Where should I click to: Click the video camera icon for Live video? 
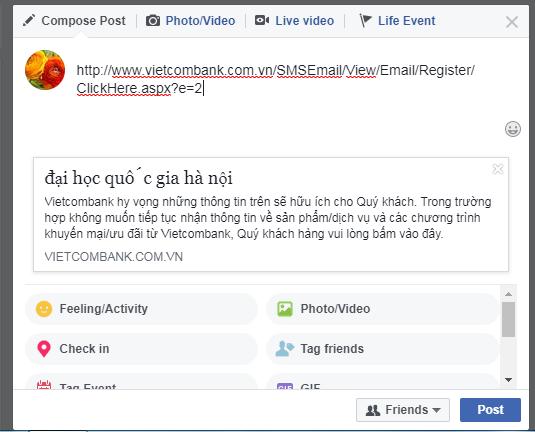(262, 20)
